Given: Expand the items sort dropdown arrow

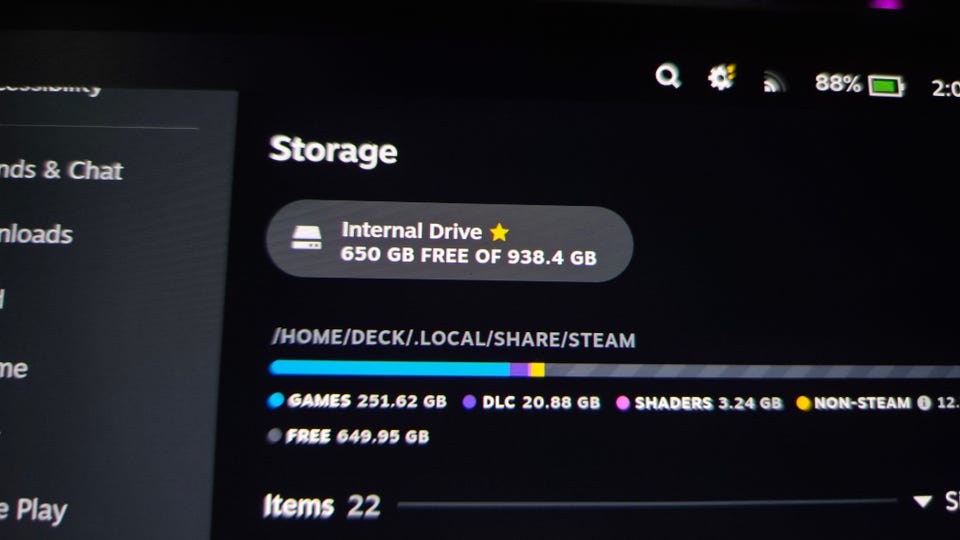Looking at the screenshot, I should (922, 501).
